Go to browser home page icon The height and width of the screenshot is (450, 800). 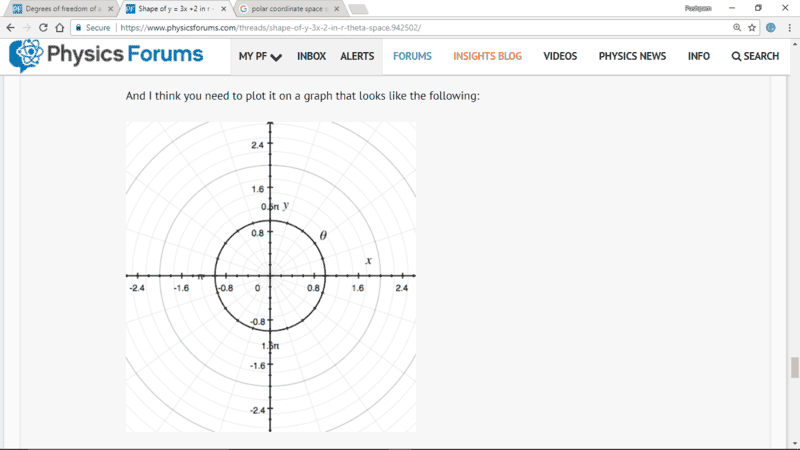coord(60,28)
